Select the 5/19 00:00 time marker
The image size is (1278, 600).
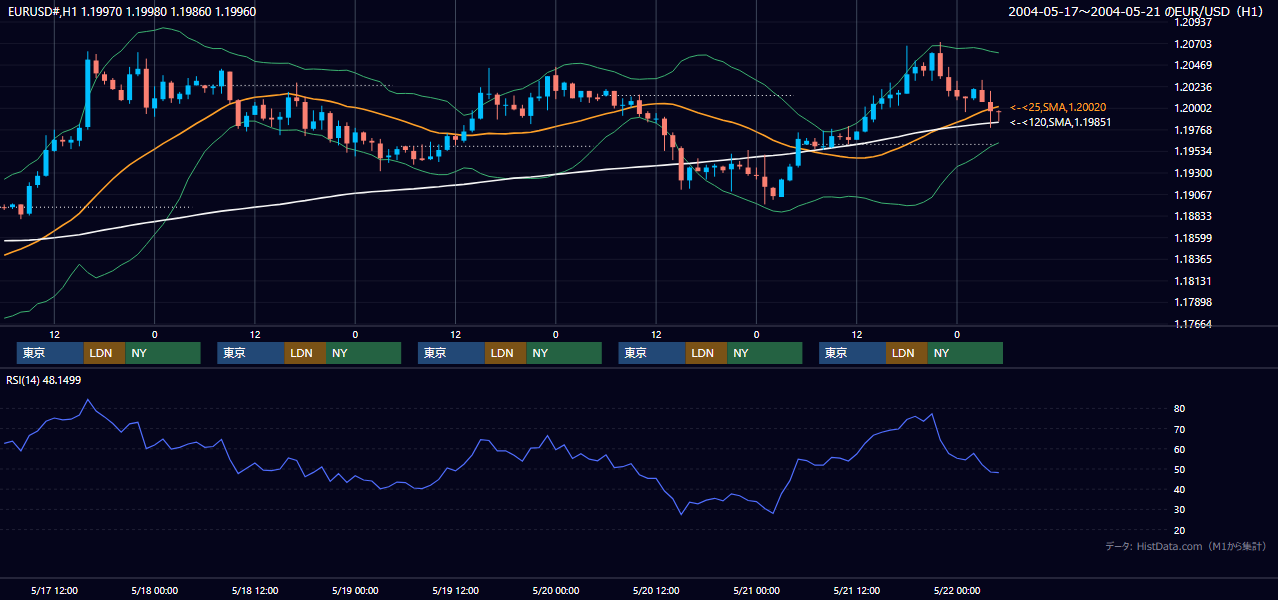pos(355,590)
